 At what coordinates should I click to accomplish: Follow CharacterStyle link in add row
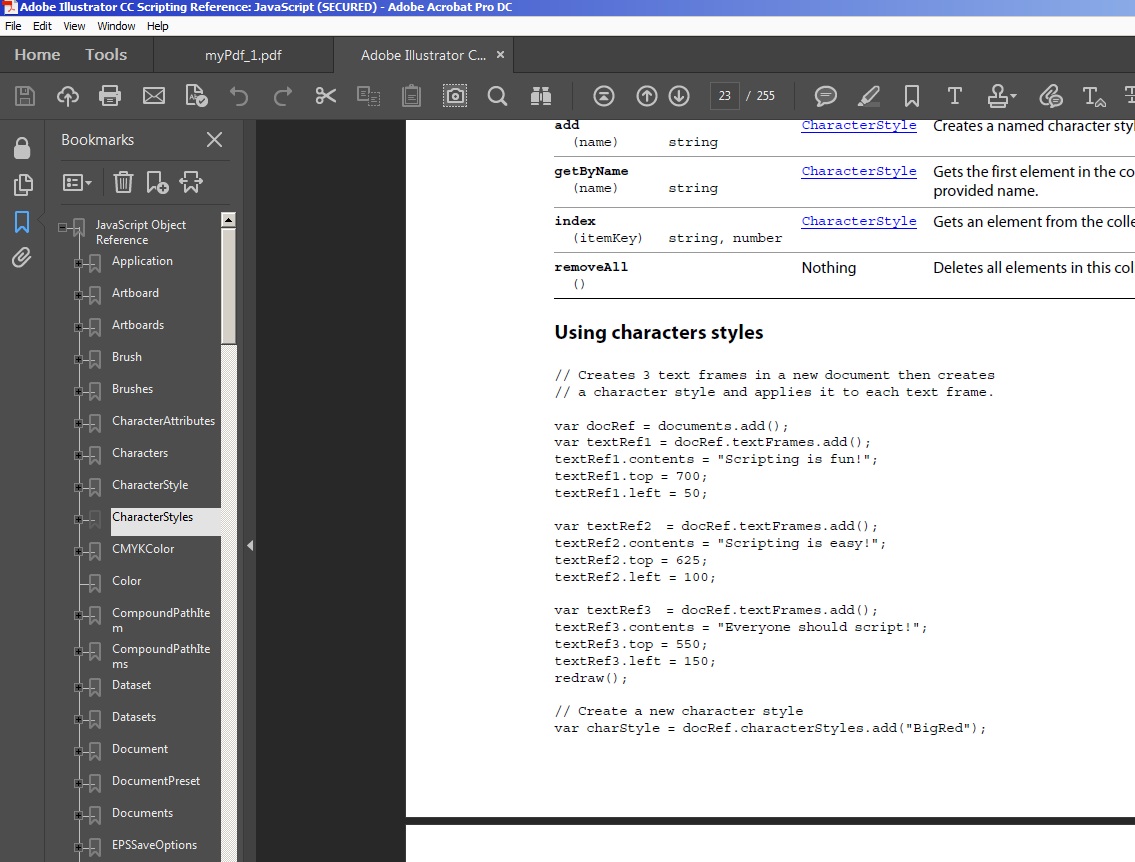pos(858,125)
